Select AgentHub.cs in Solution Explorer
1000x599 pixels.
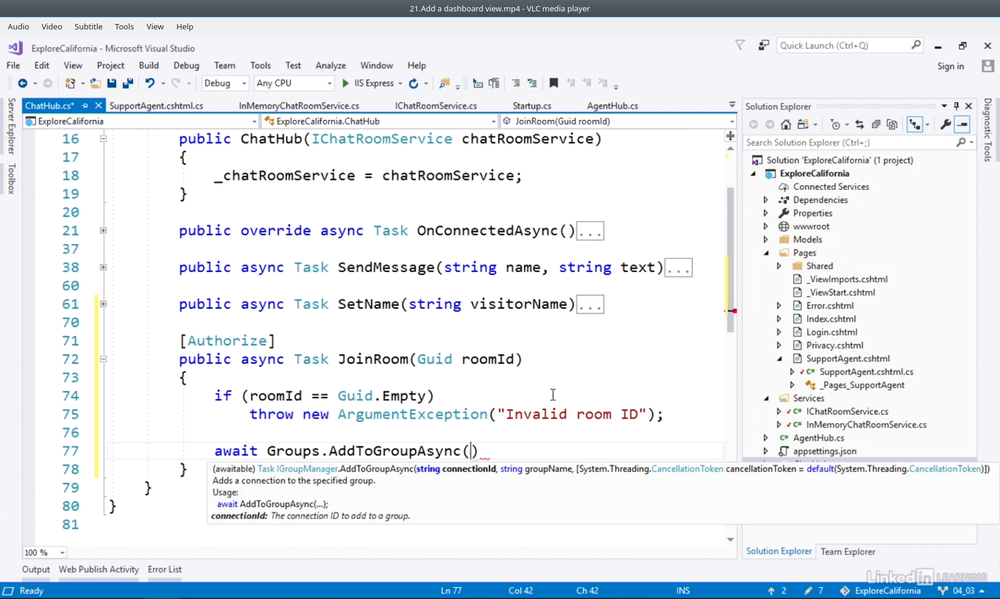pyautogui.click(x=818, y=438)
